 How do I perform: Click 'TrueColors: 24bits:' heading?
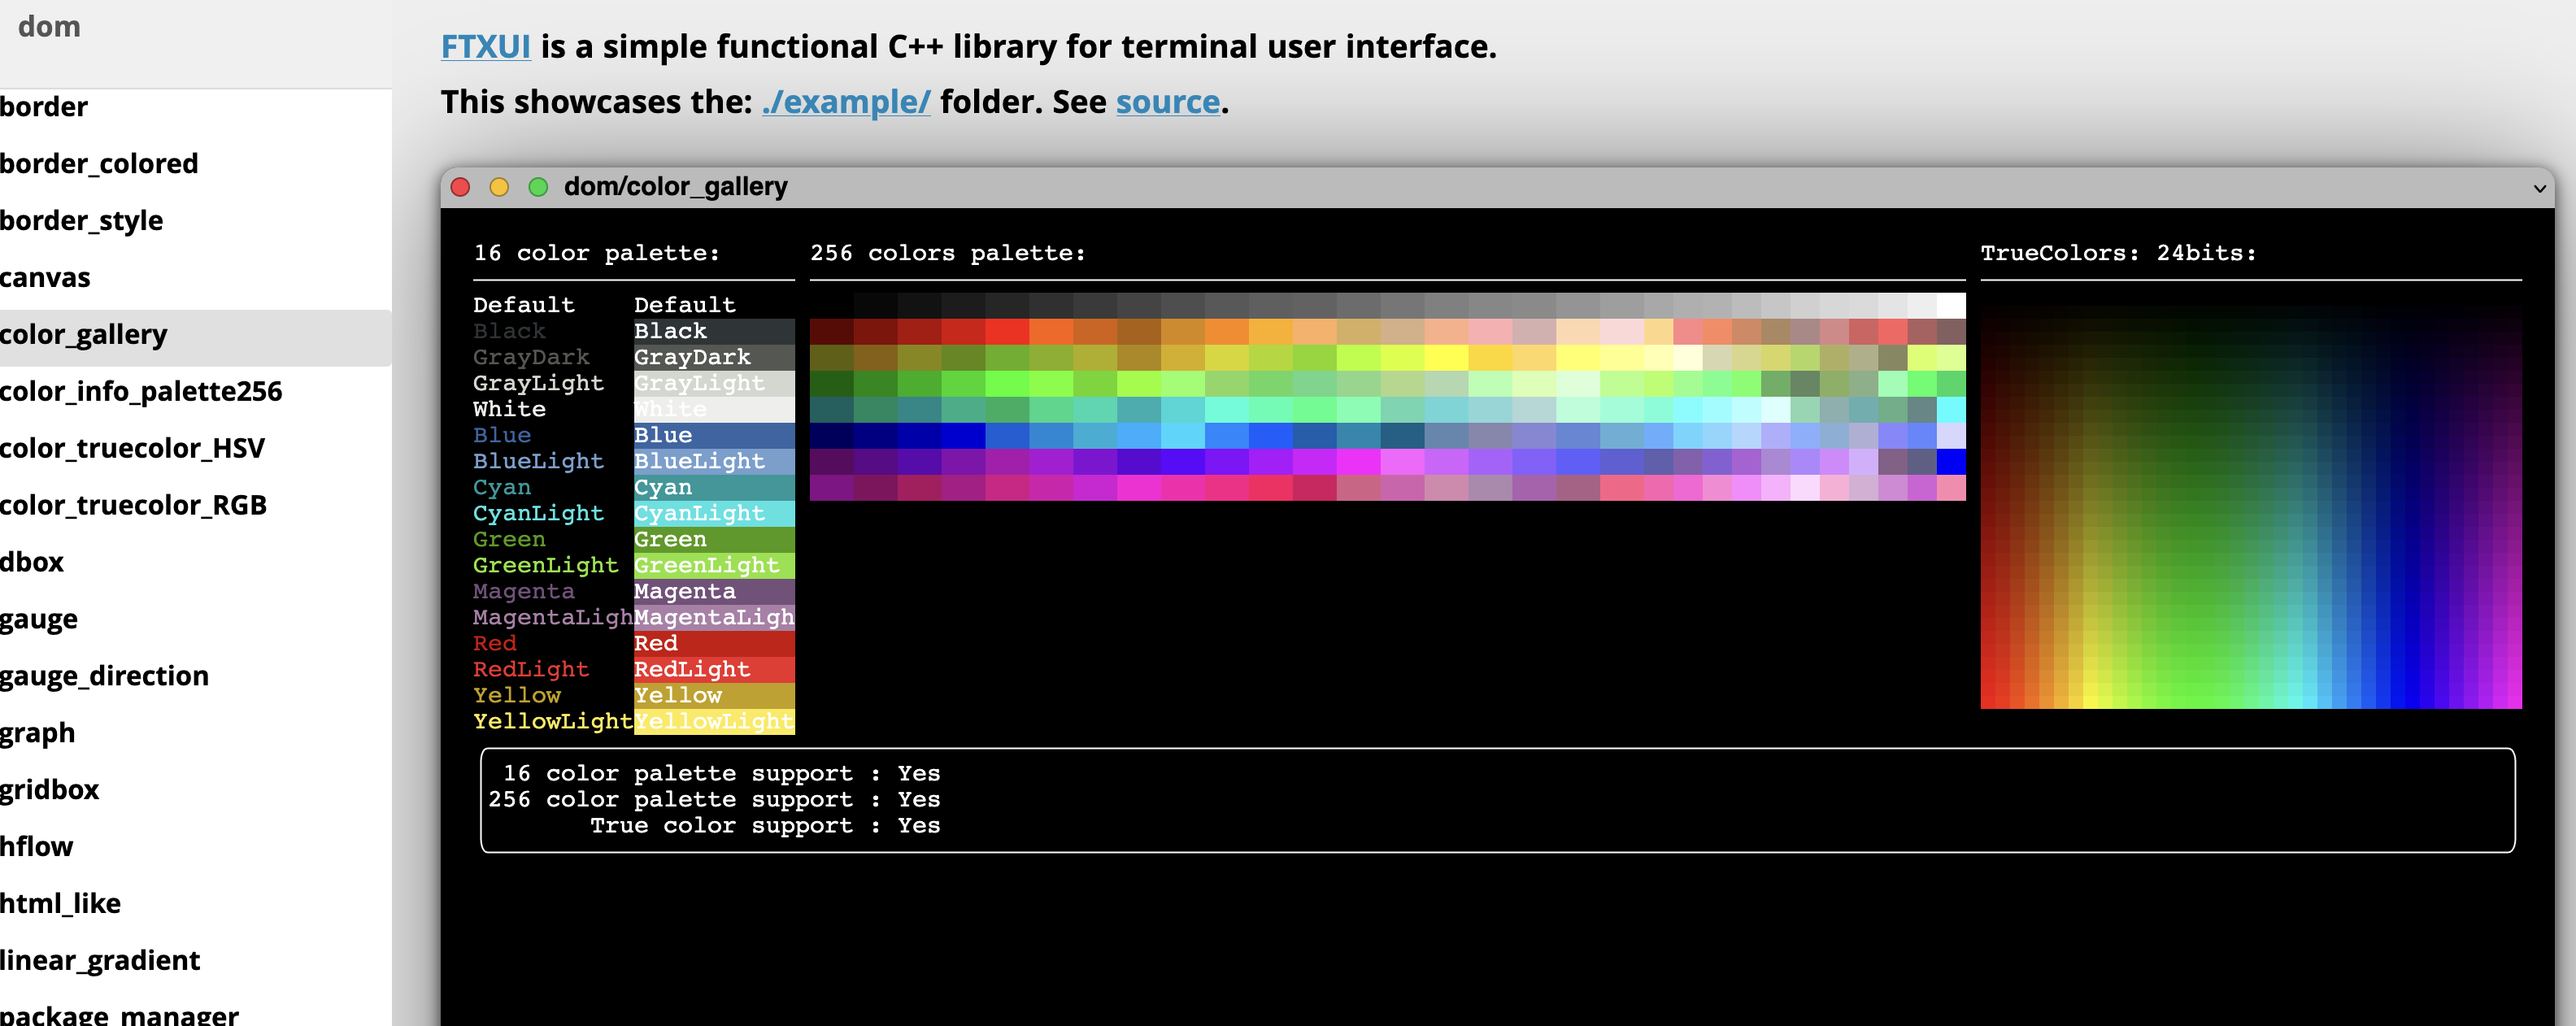tap(2119, 253)
